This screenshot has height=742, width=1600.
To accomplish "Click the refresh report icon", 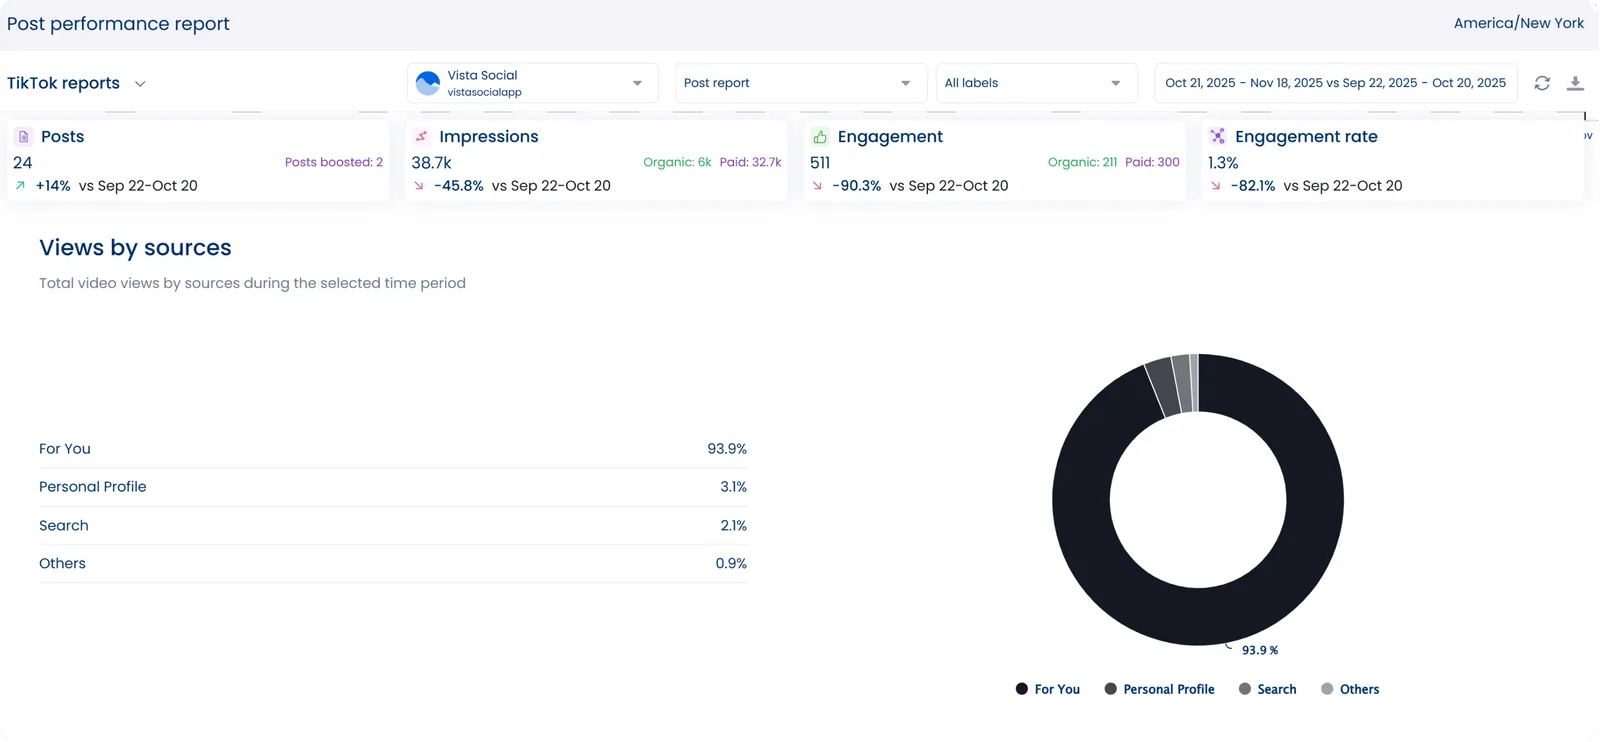I will click(x=1542, y=83).
